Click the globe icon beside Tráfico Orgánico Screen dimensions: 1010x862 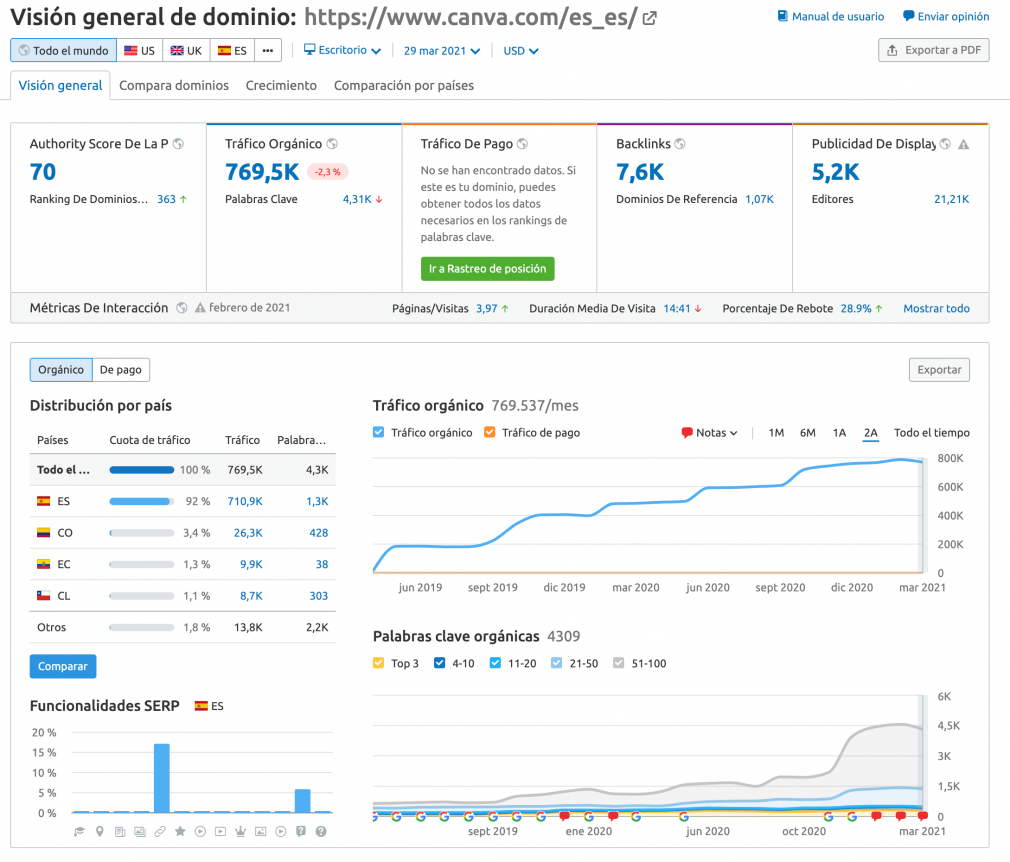(x=332, y=144)
